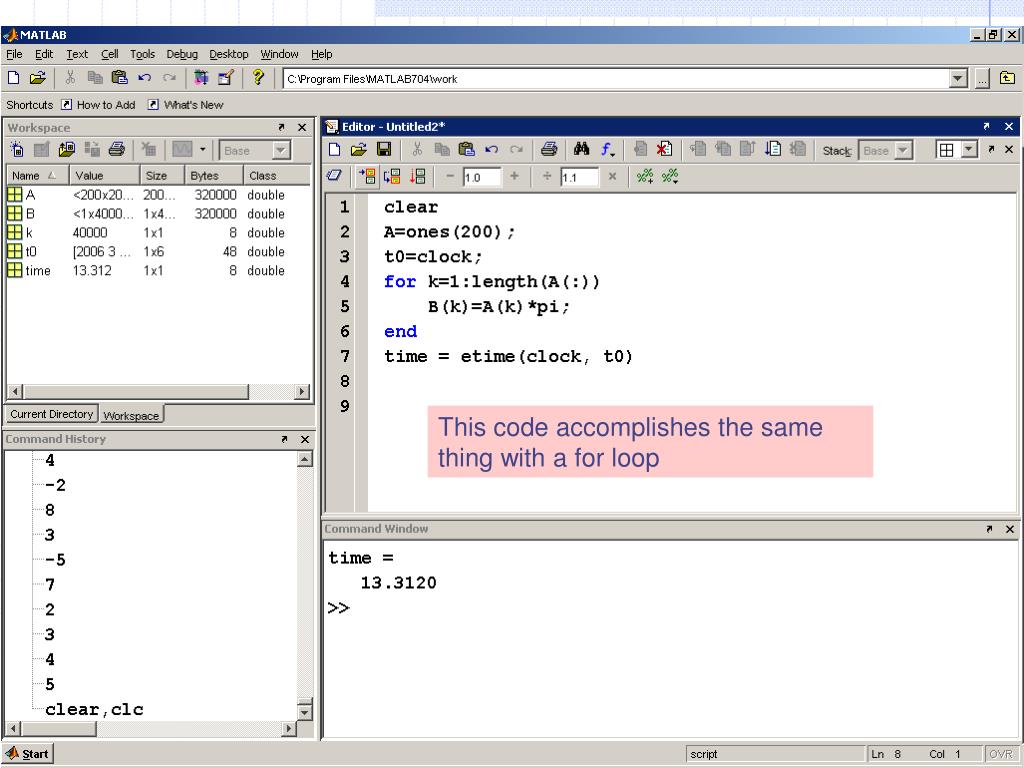Click Open file icon in Editor toolbar
Viewport: 1024px width, 768px height.
(x=359, y=150)
